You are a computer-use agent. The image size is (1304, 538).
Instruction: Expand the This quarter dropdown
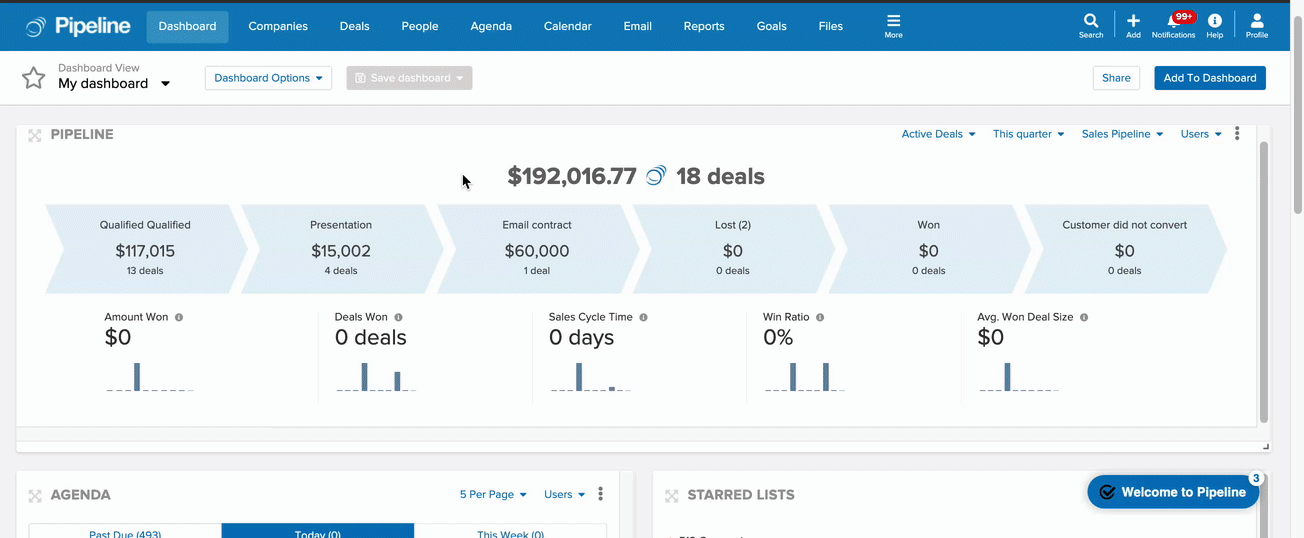pyautogui.click(x=1028, y=134)
